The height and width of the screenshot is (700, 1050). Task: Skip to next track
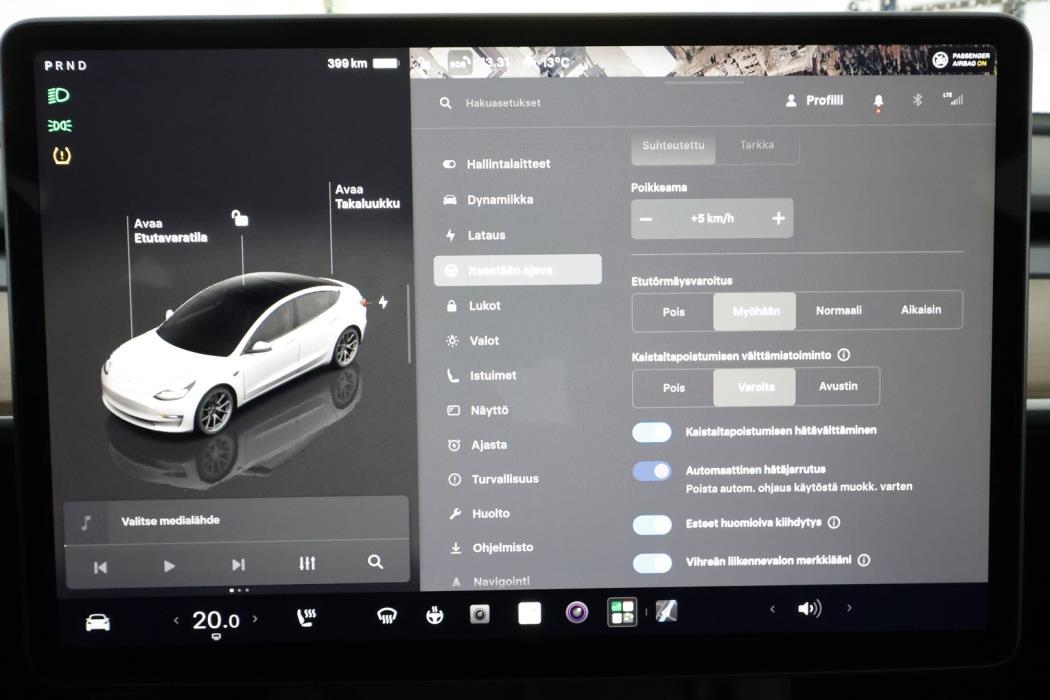[x=238, y=565]
